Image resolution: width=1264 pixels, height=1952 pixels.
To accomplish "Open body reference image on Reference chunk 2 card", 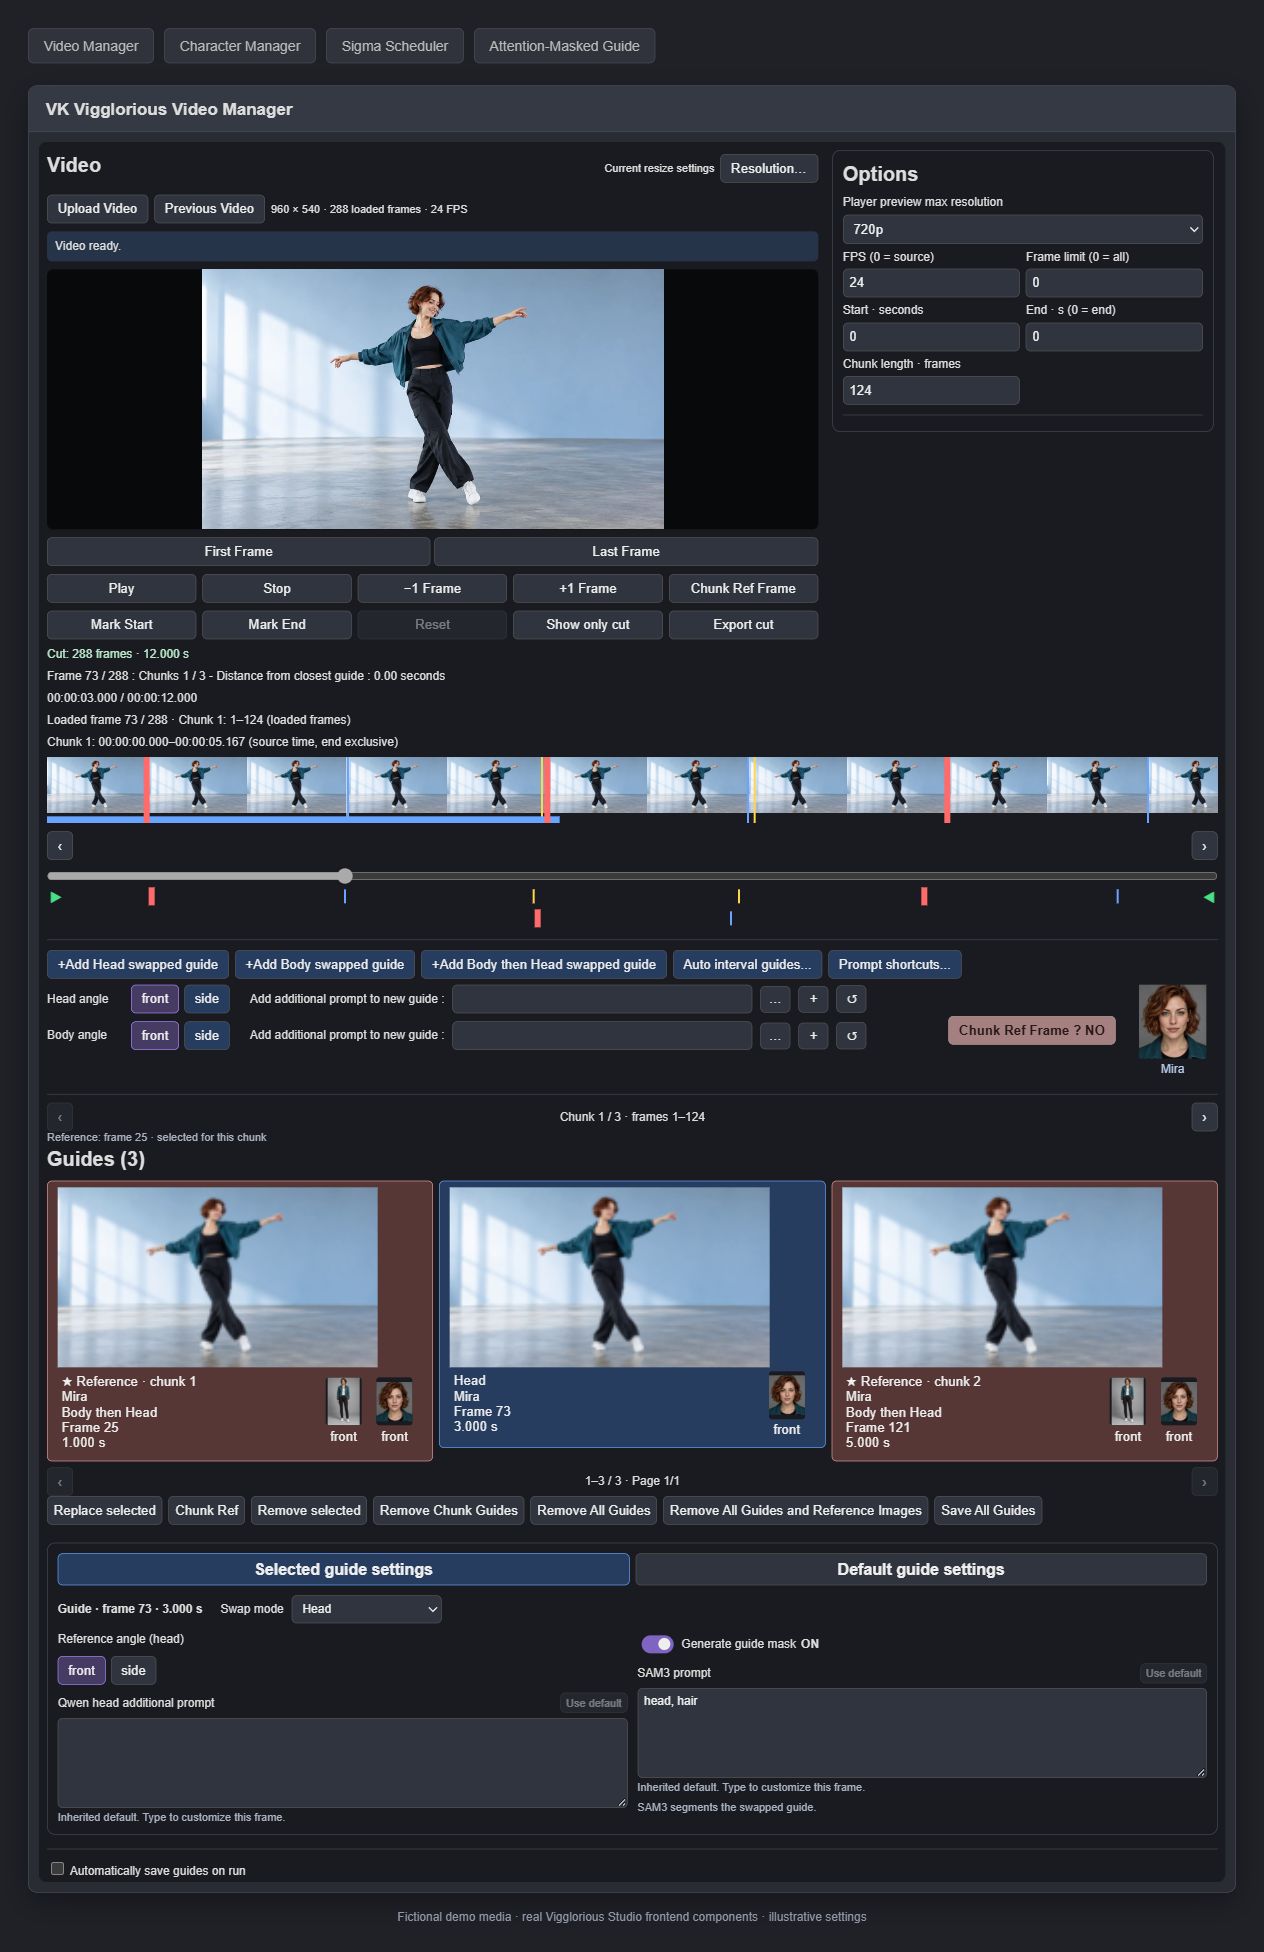I will pyautogui.click(x=1127, y=1401).
